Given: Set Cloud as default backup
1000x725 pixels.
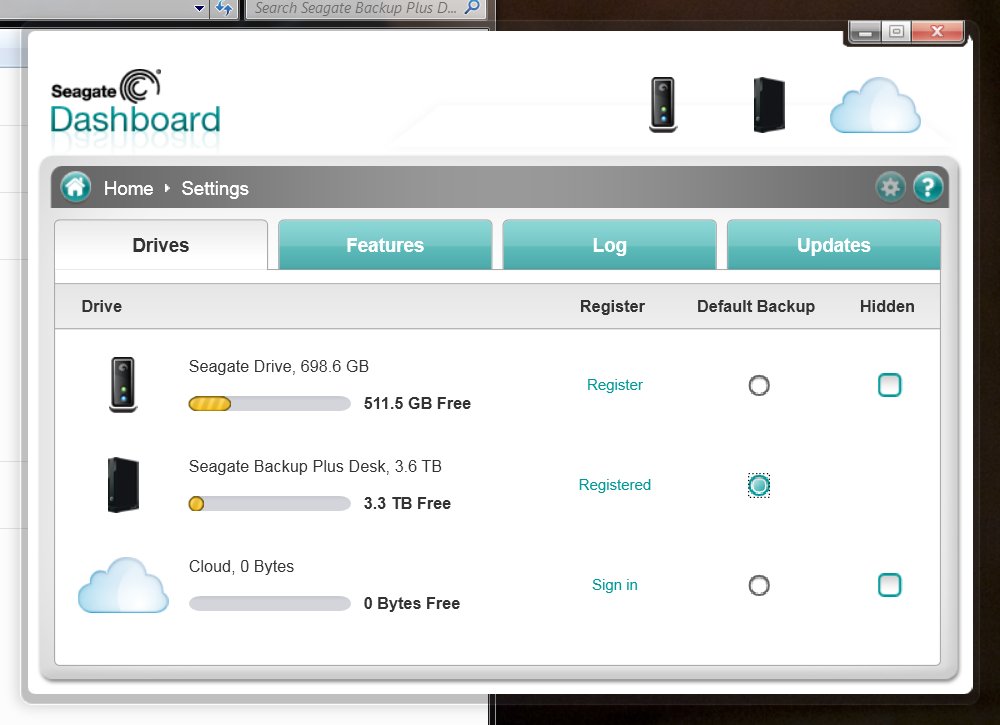Looking at the screenshot, I should (x=759, y=585).
